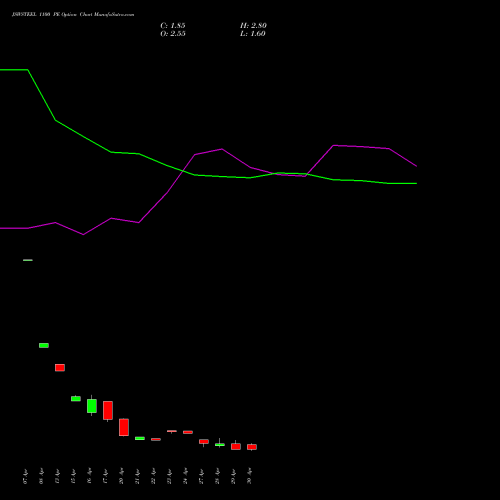Click the thin red candle for 22 Apr
The width and height of the screenshot is (500, 500).
point(156,439)
